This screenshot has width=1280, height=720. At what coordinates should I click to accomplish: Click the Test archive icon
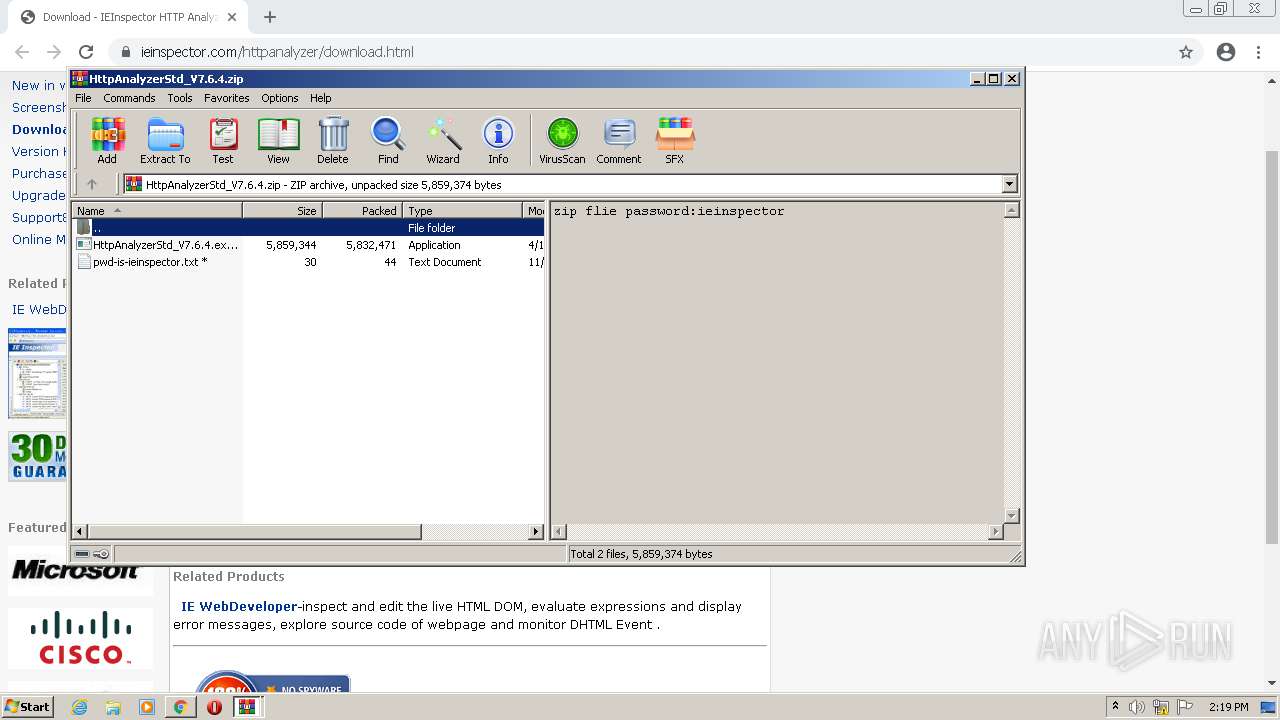tap(222, 140)
